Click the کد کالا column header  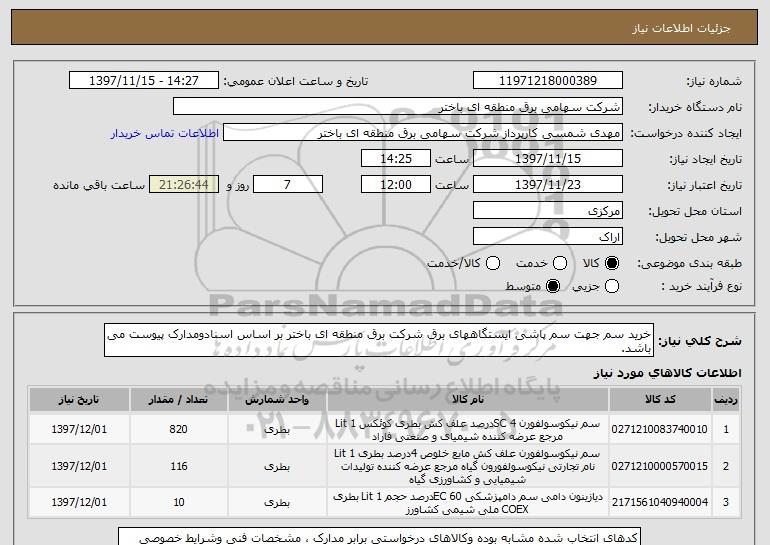pyautogui.click(x=660, y=400)
